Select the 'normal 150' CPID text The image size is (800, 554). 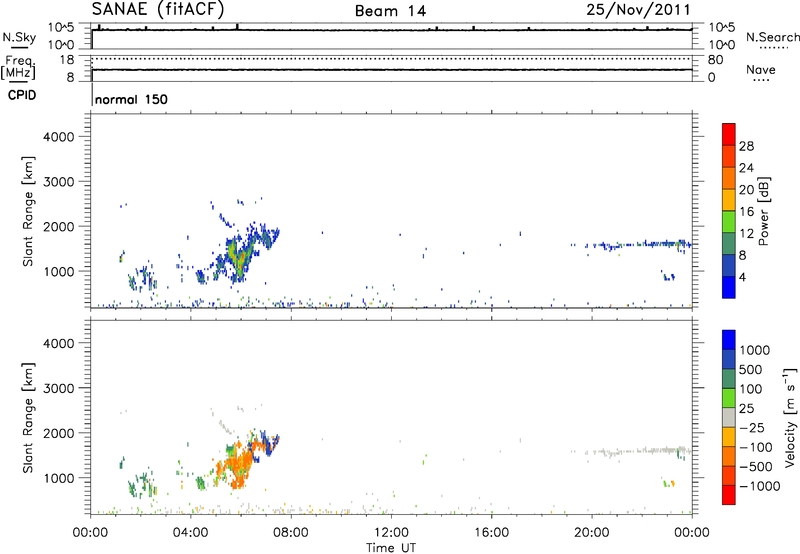coord(131,99)
